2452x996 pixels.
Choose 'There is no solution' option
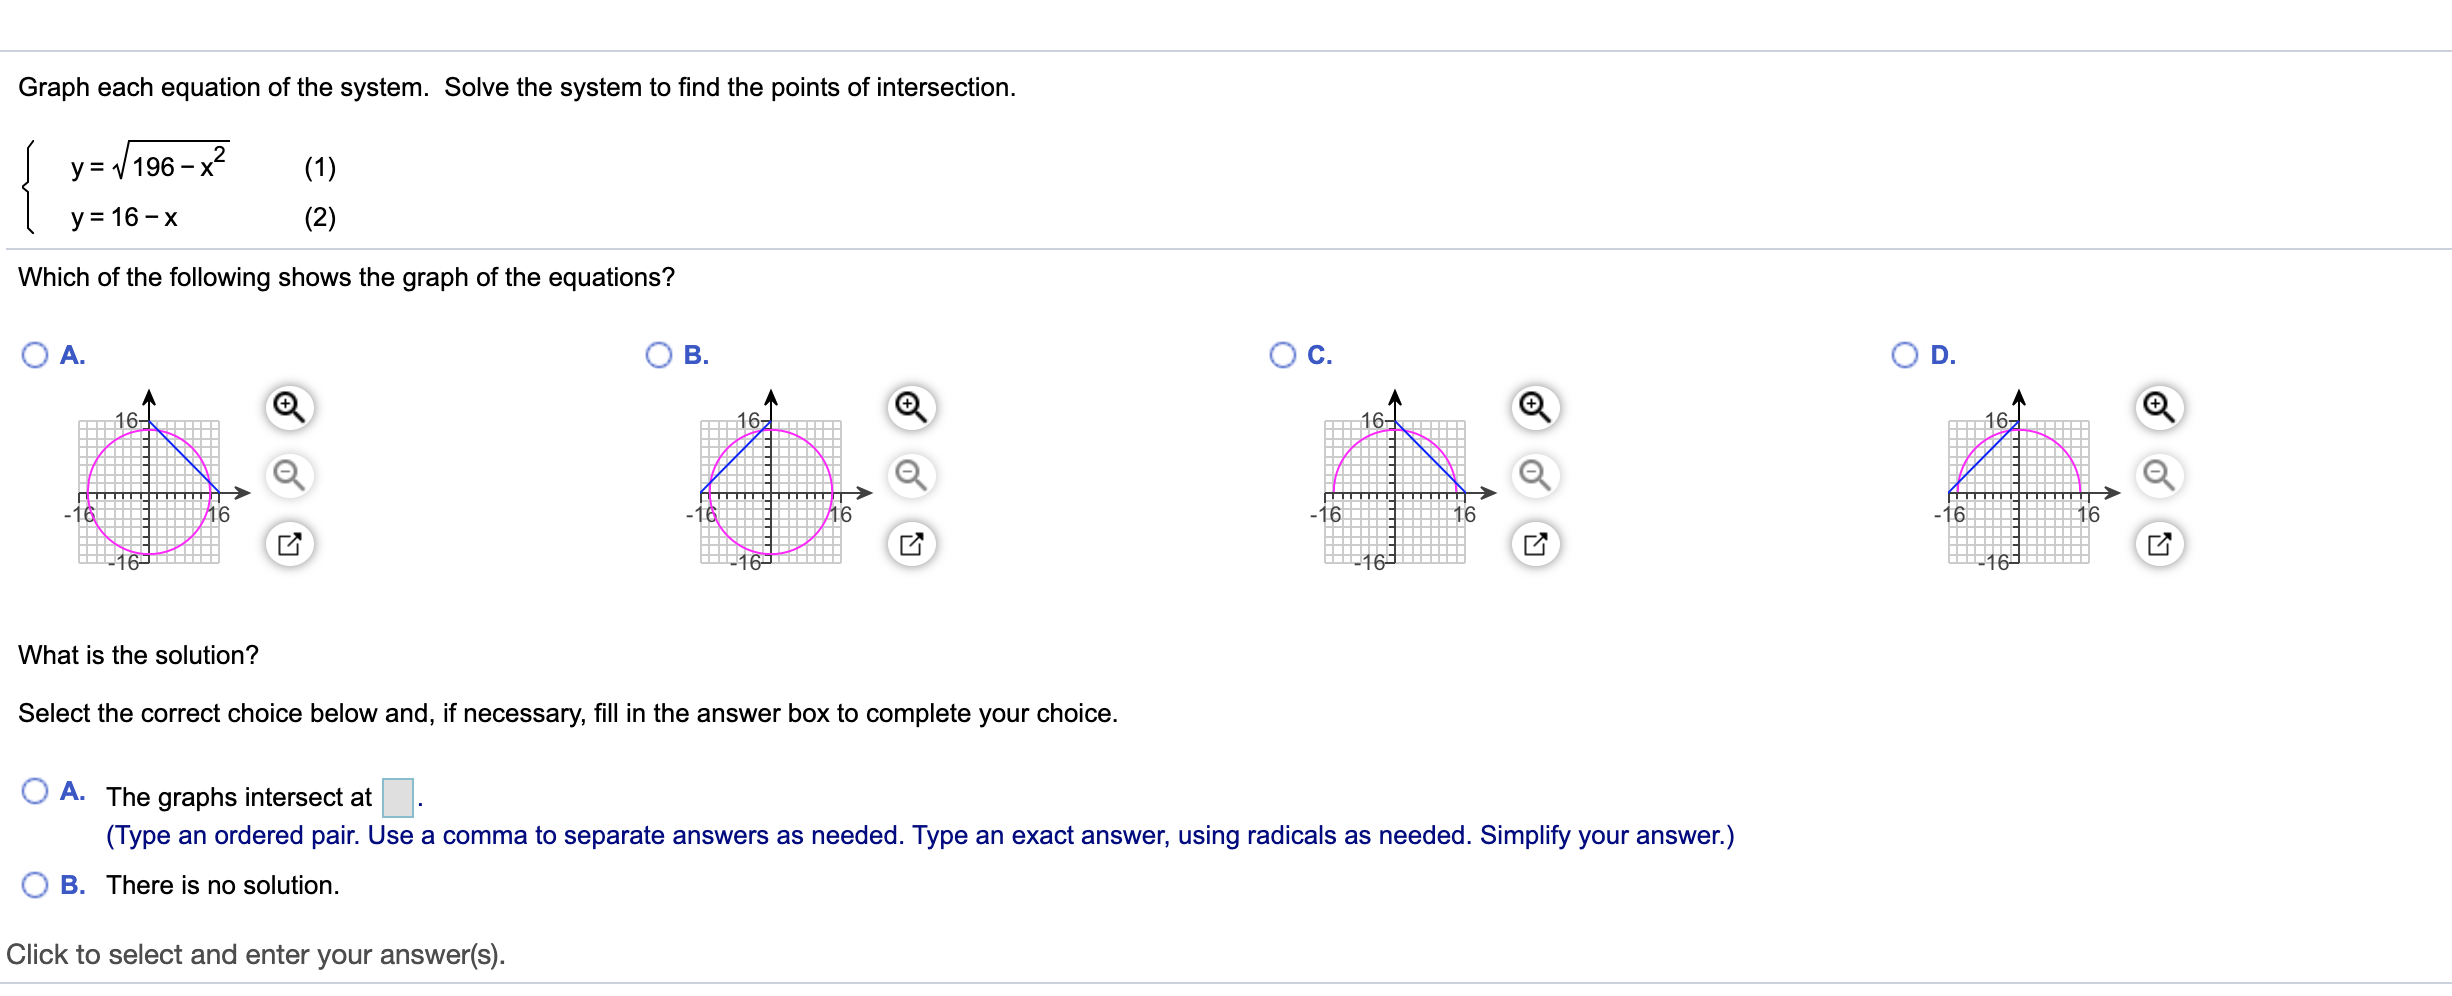[x=35, y=885]
